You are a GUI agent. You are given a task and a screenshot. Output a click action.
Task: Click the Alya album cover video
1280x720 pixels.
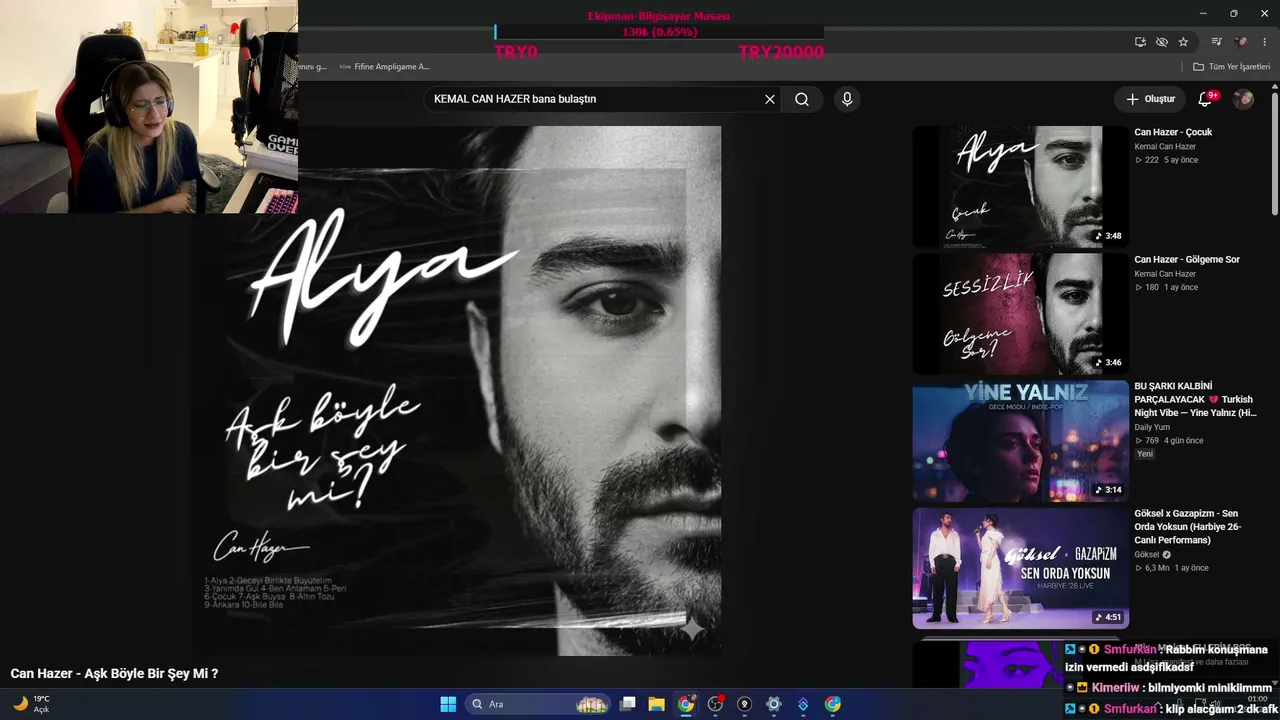click(457, 391)
